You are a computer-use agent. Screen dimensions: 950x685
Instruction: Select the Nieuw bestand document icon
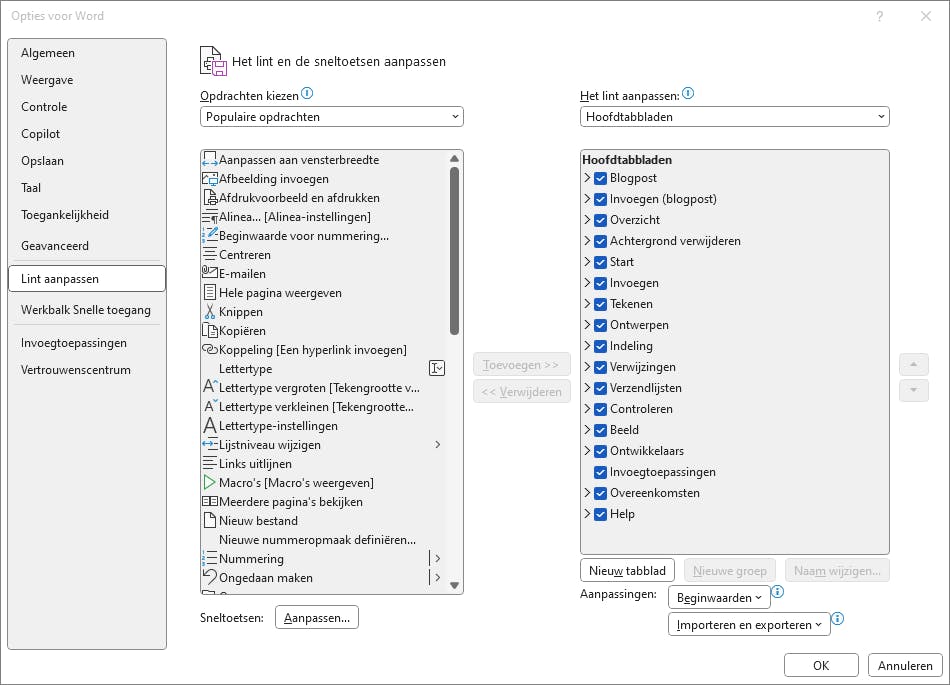pyautogui.click(x=210, y=521)
